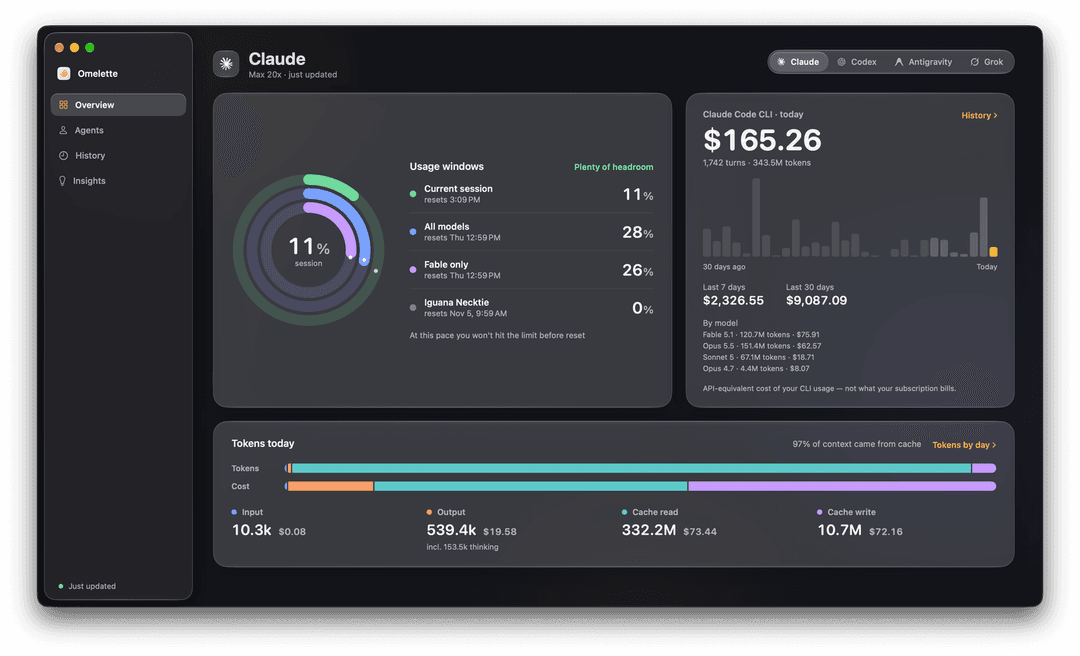Click the incl. 153.5k thinking note
Viewport: 1080px width, 656px height.
click(462, 547)
